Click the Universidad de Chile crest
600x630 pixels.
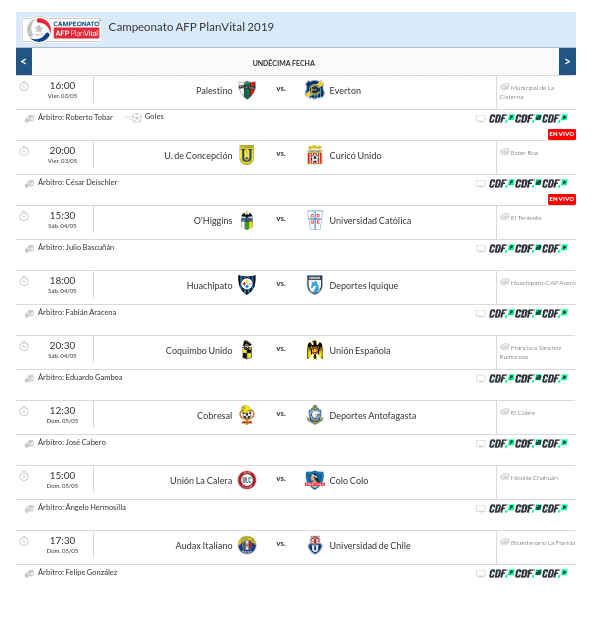315,545
